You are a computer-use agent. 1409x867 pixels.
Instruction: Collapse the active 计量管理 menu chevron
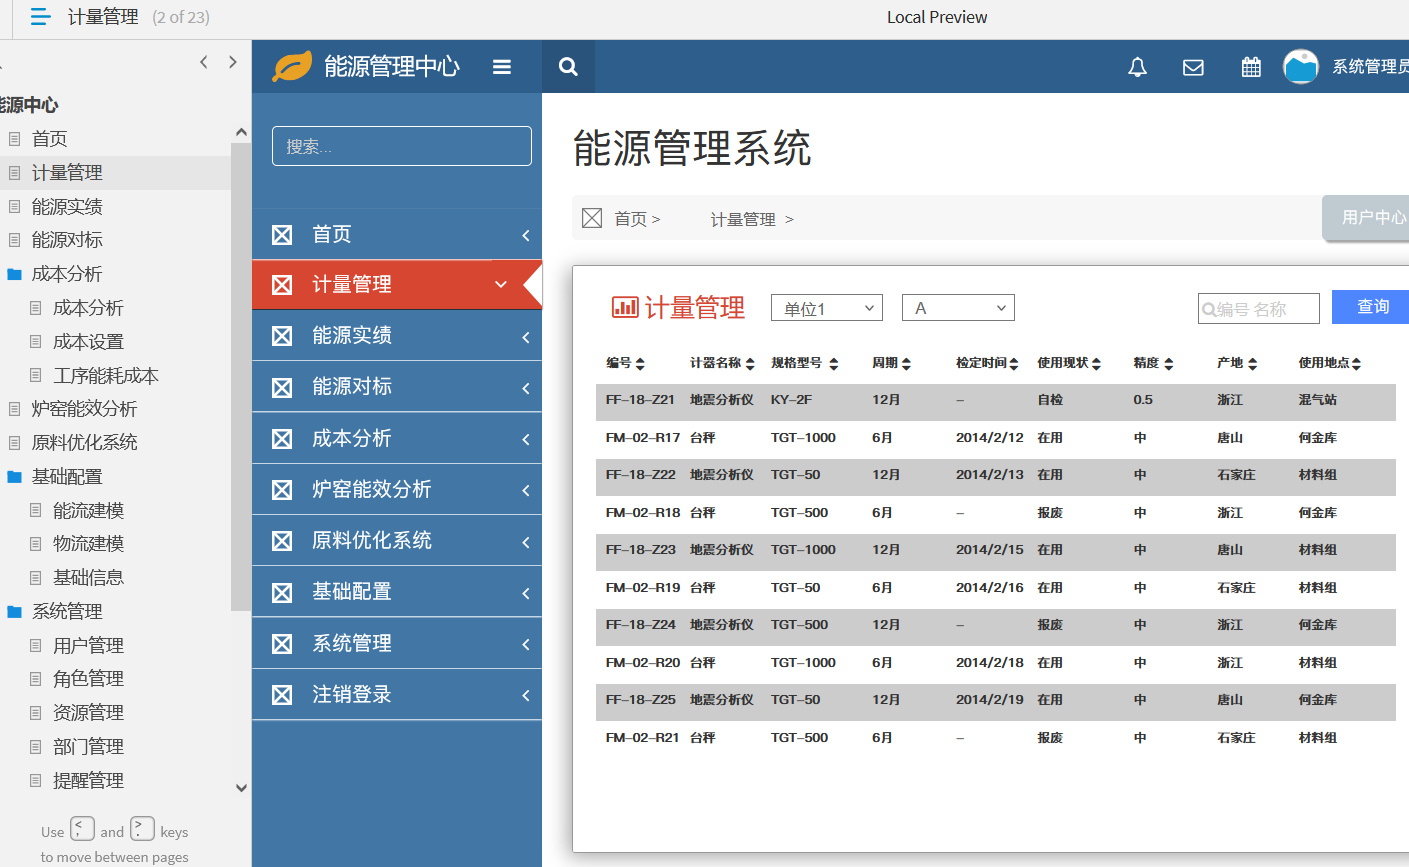click(x=501, y=285)
